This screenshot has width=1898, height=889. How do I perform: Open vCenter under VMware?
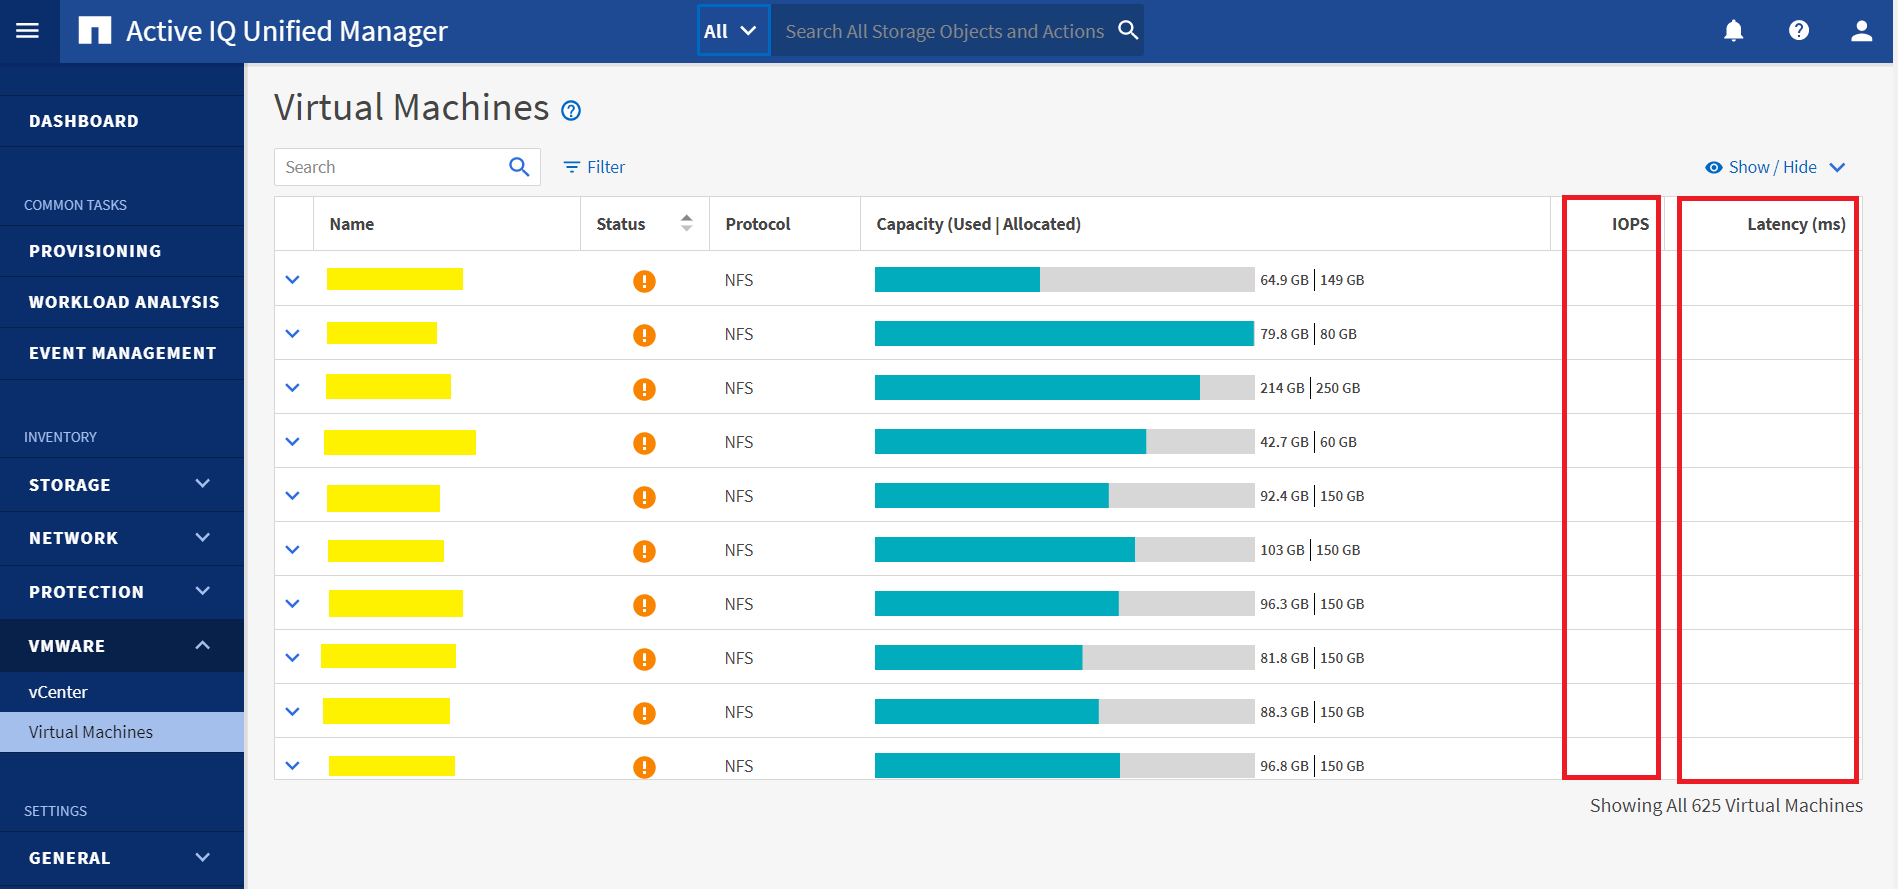pos(58,692)
